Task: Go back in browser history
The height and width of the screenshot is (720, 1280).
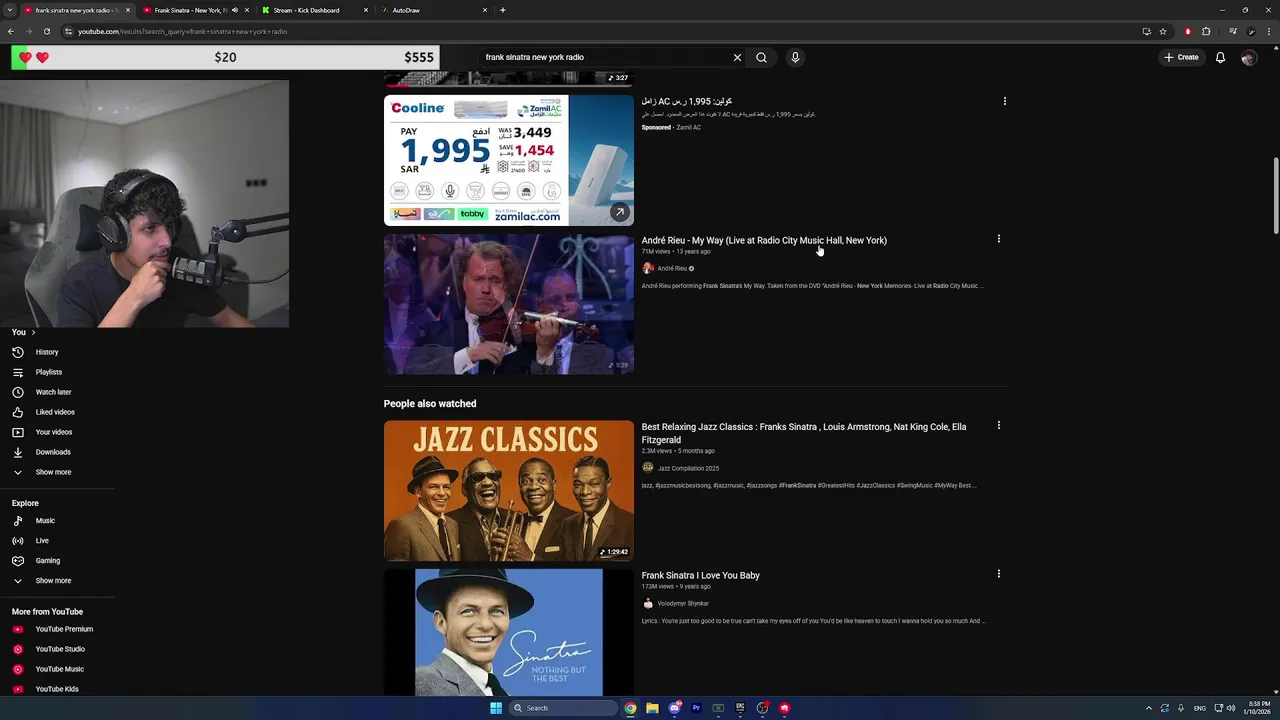Action: [x=11, y=31]
